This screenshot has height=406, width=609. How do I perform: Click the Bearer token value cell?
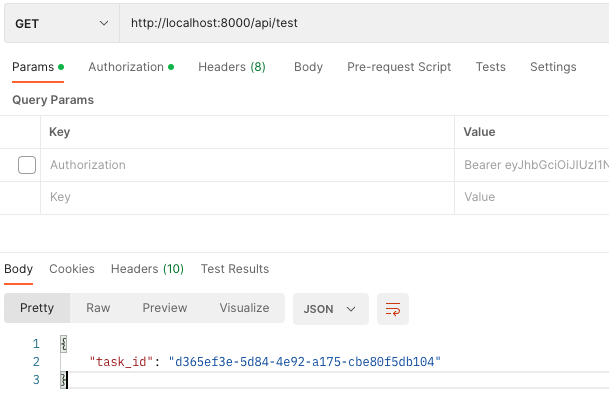tap(532, 165)
